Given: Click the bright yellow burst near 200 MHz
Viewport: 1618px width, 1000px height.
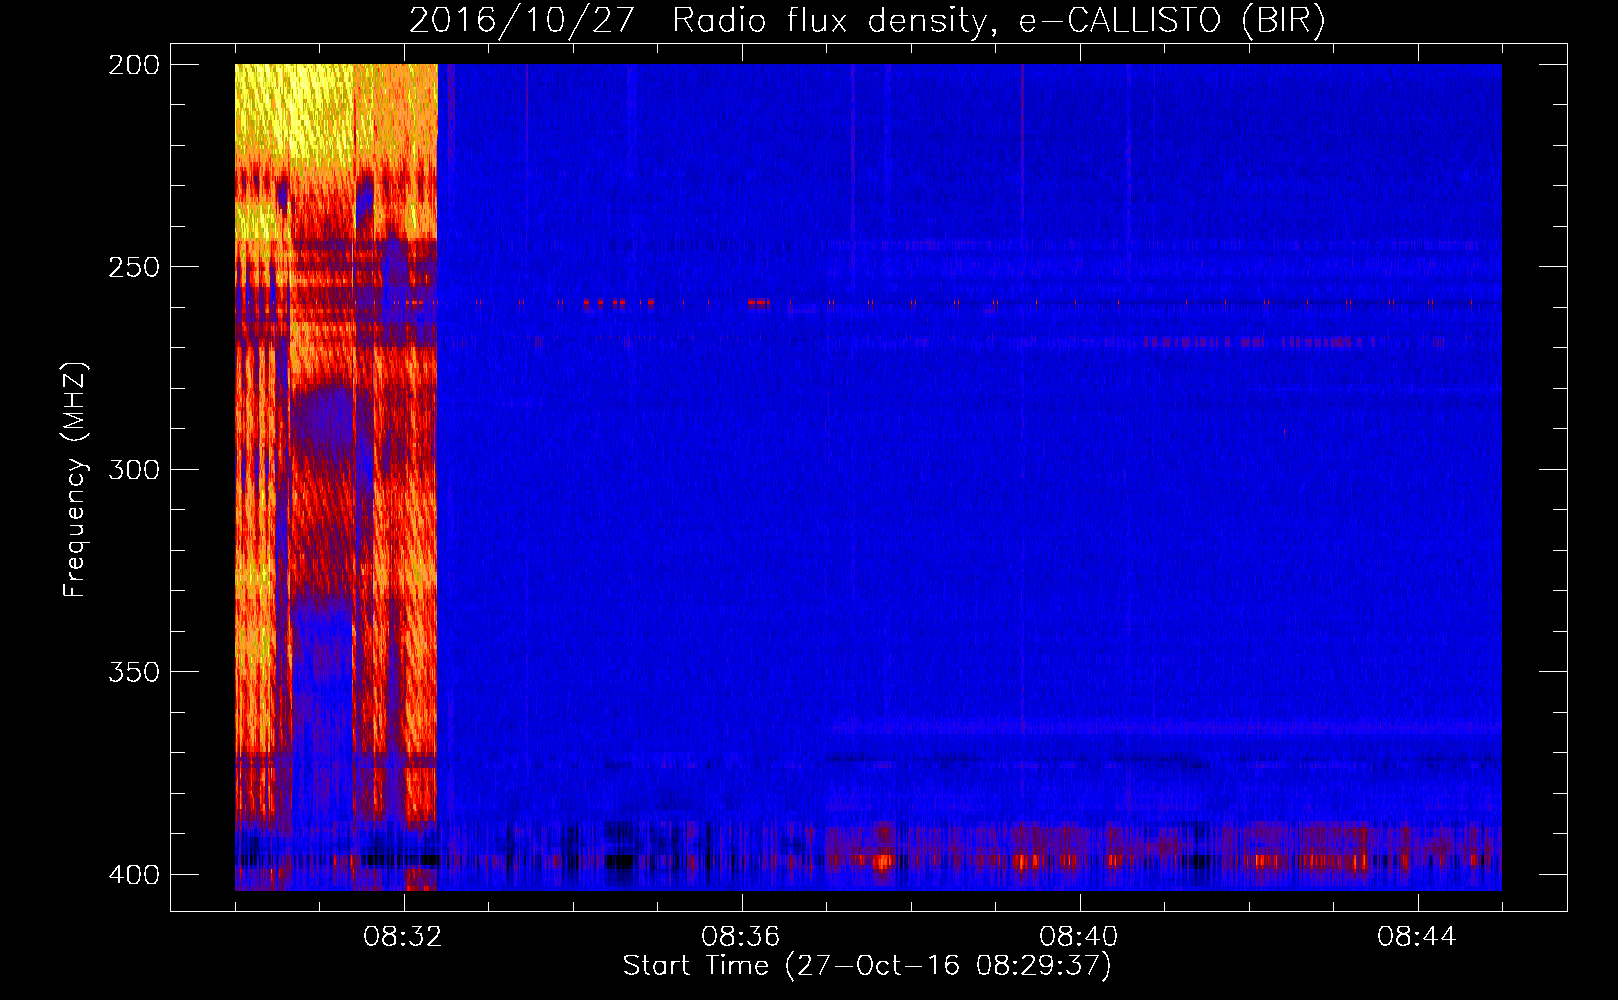Looking at the screenshot, I should [294, 112].
